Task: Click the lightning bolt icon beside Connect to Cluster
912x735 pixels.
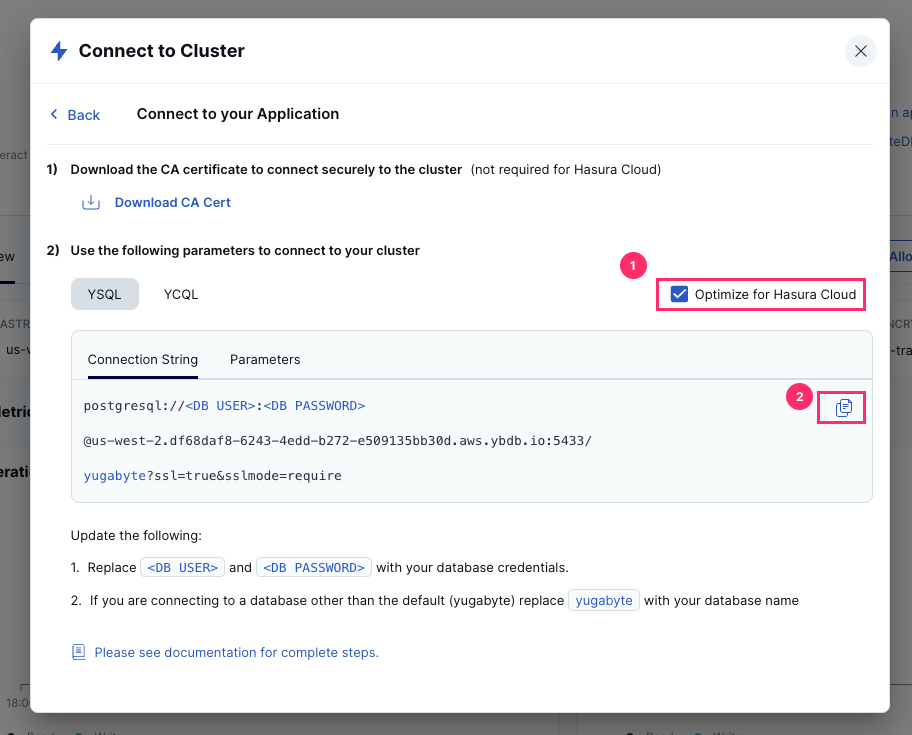Action: (x=58, y=50)
